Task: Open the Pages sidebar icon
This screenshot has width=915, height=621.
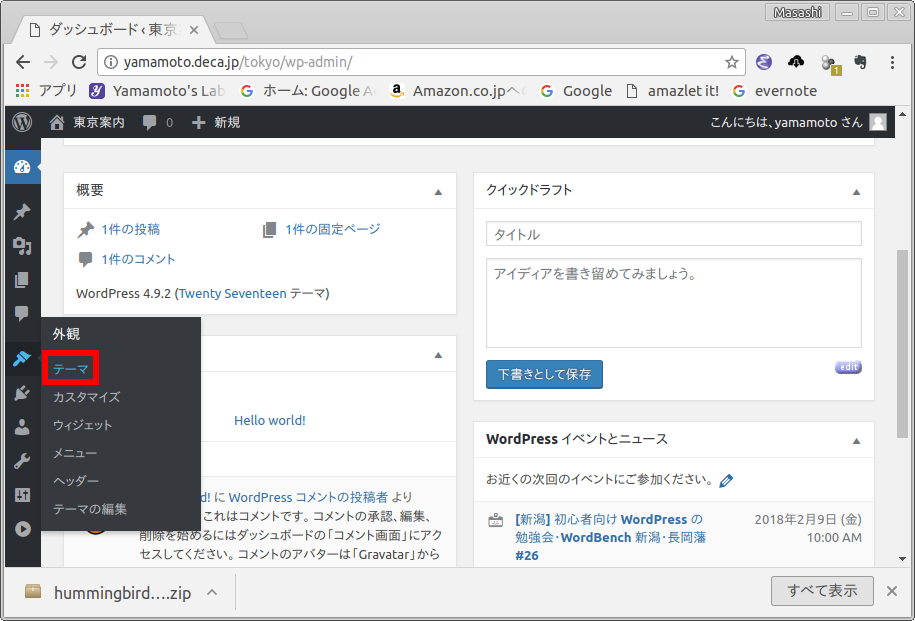Action: (x=21, y=280)
